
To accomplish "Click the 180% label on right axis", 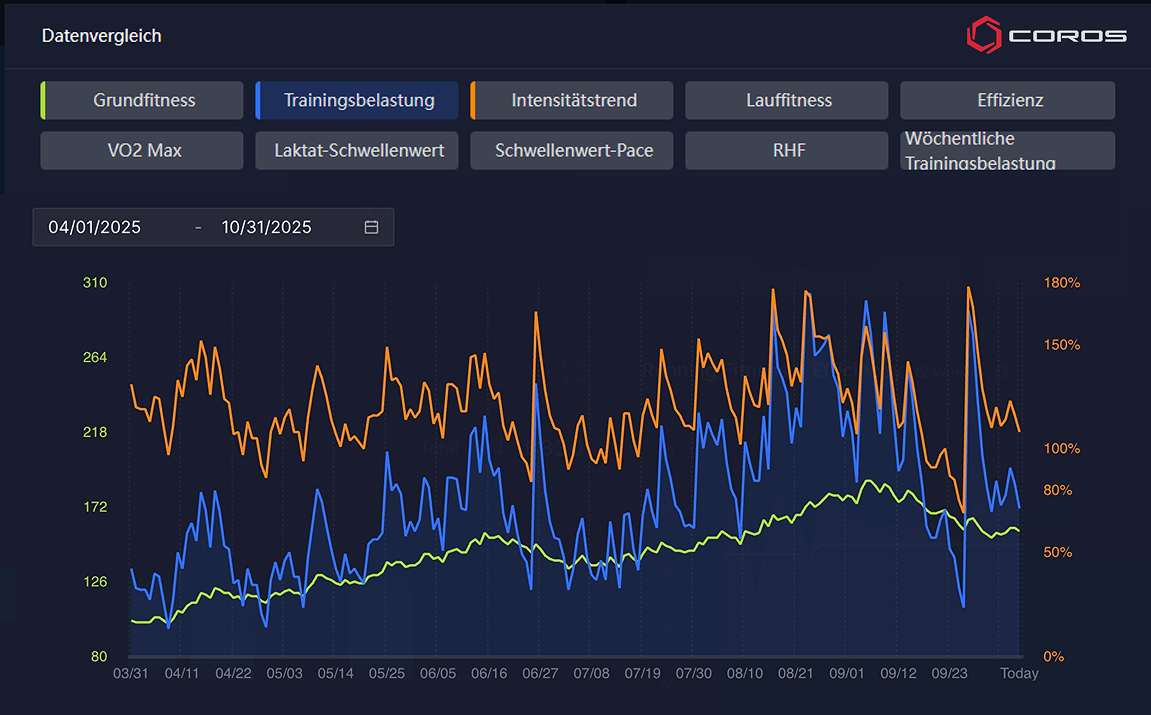I will point(1062,283).
